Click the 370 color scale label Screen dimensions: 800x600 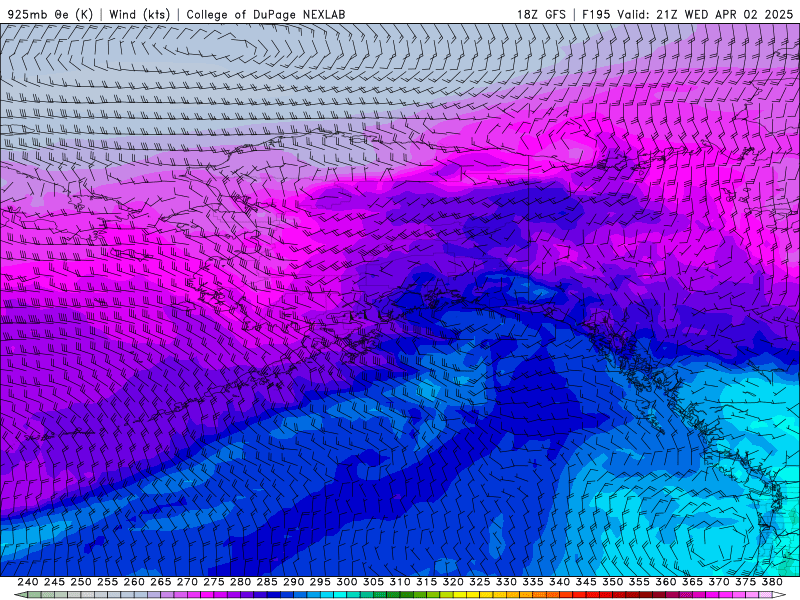tap(719, 582)
